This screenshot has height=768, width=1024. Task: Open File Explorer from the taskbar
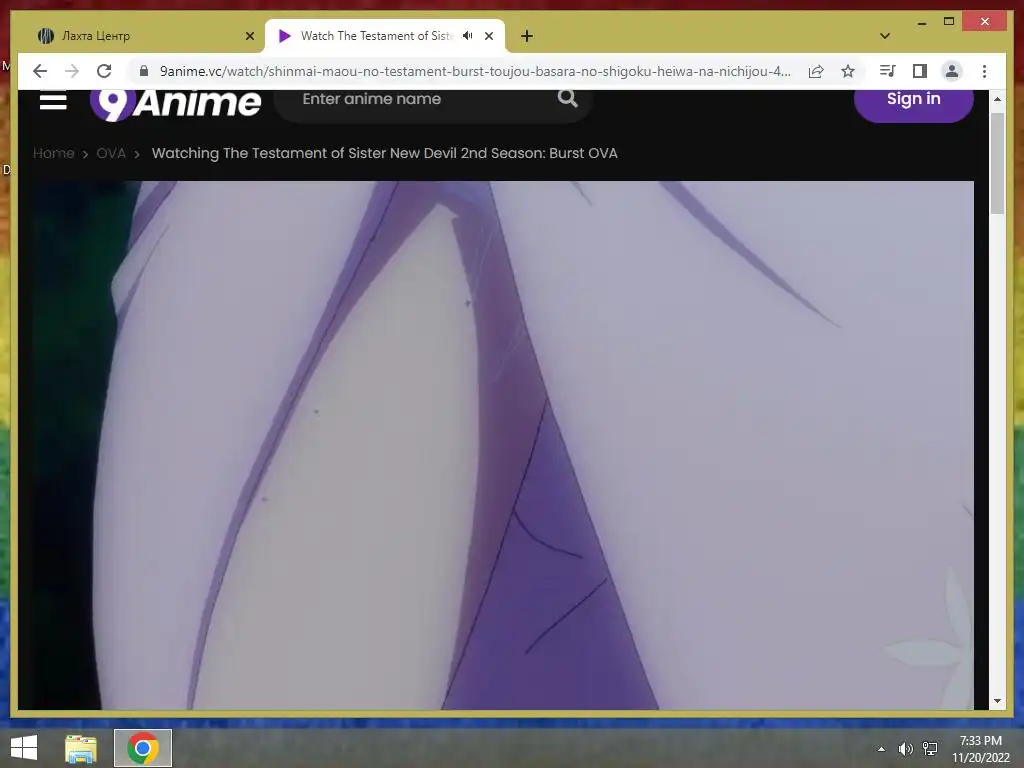tap(81, 748)
